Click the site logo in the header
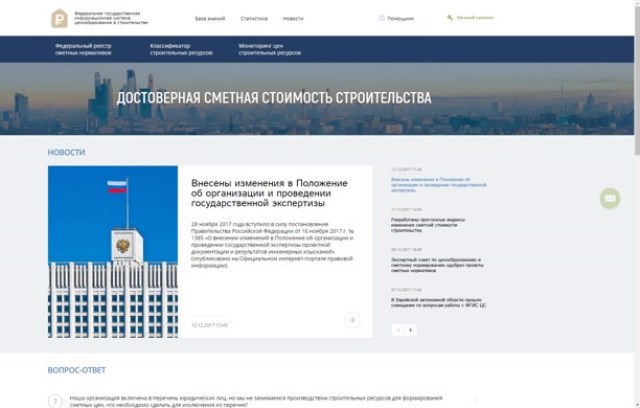This screenshot has width=640, height=408. (x=61, y=17)
